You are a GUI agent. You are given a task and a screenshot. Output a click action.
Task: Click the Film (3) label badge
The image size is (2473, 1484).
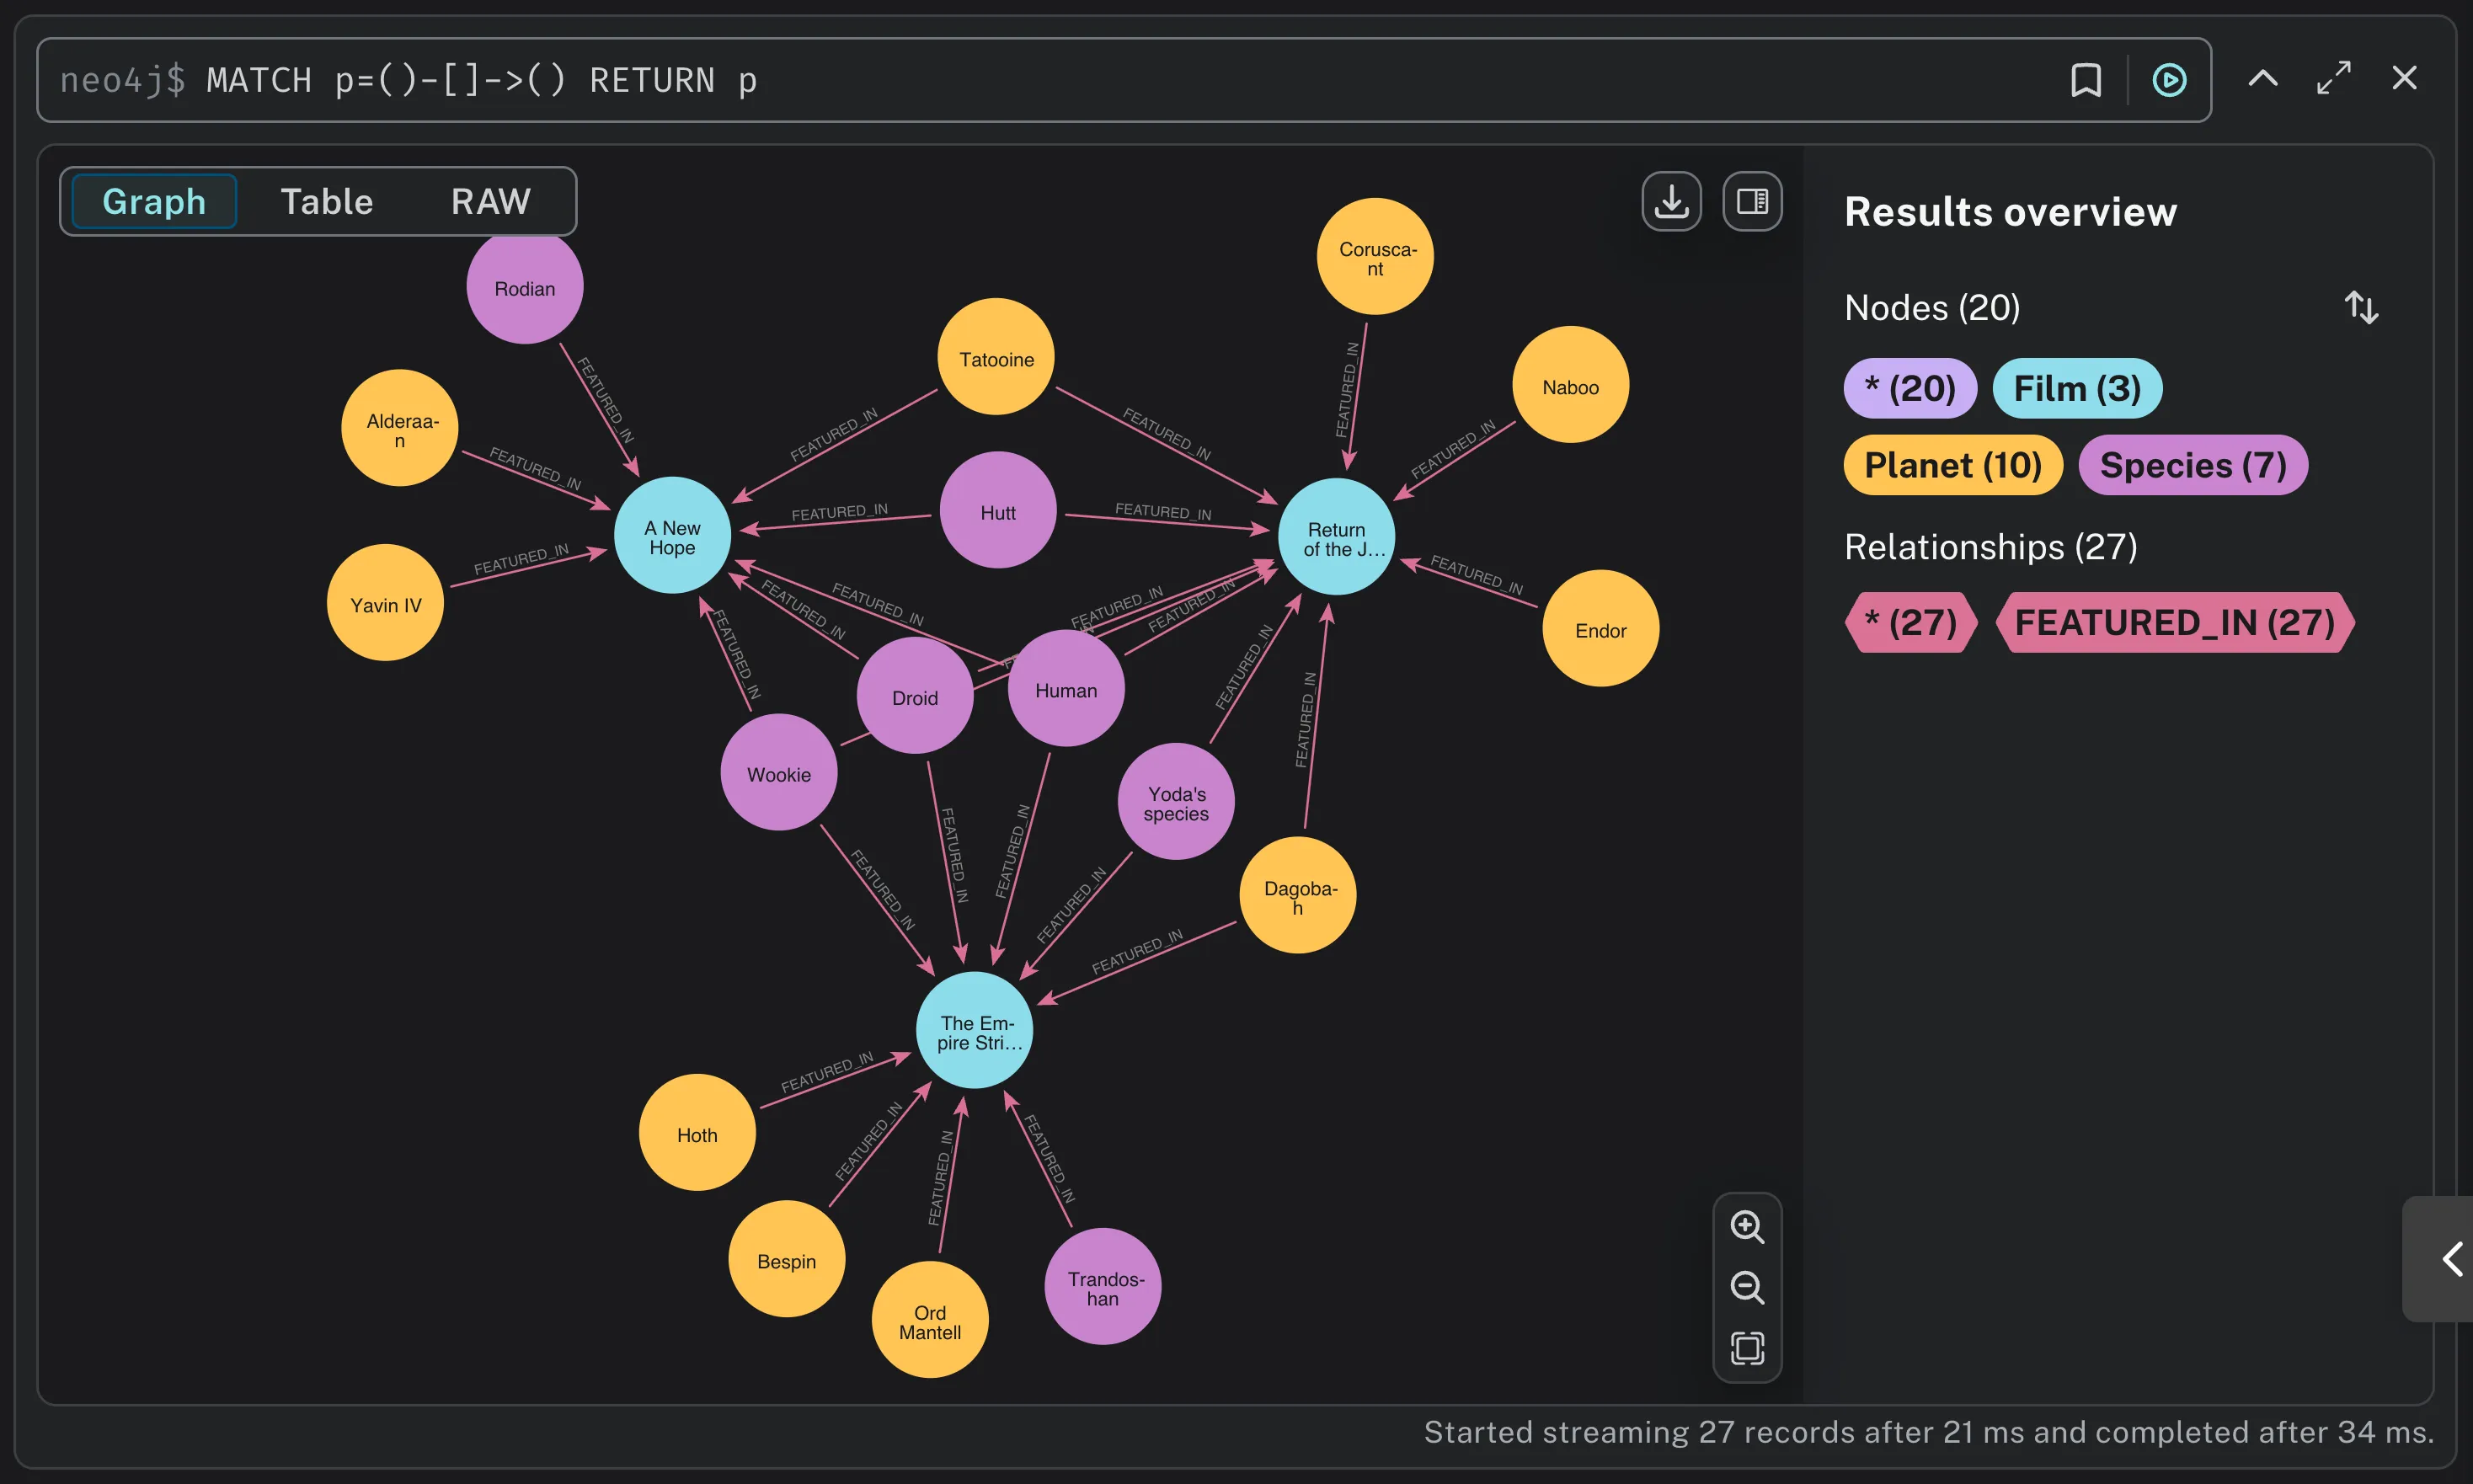[2076, 388]
